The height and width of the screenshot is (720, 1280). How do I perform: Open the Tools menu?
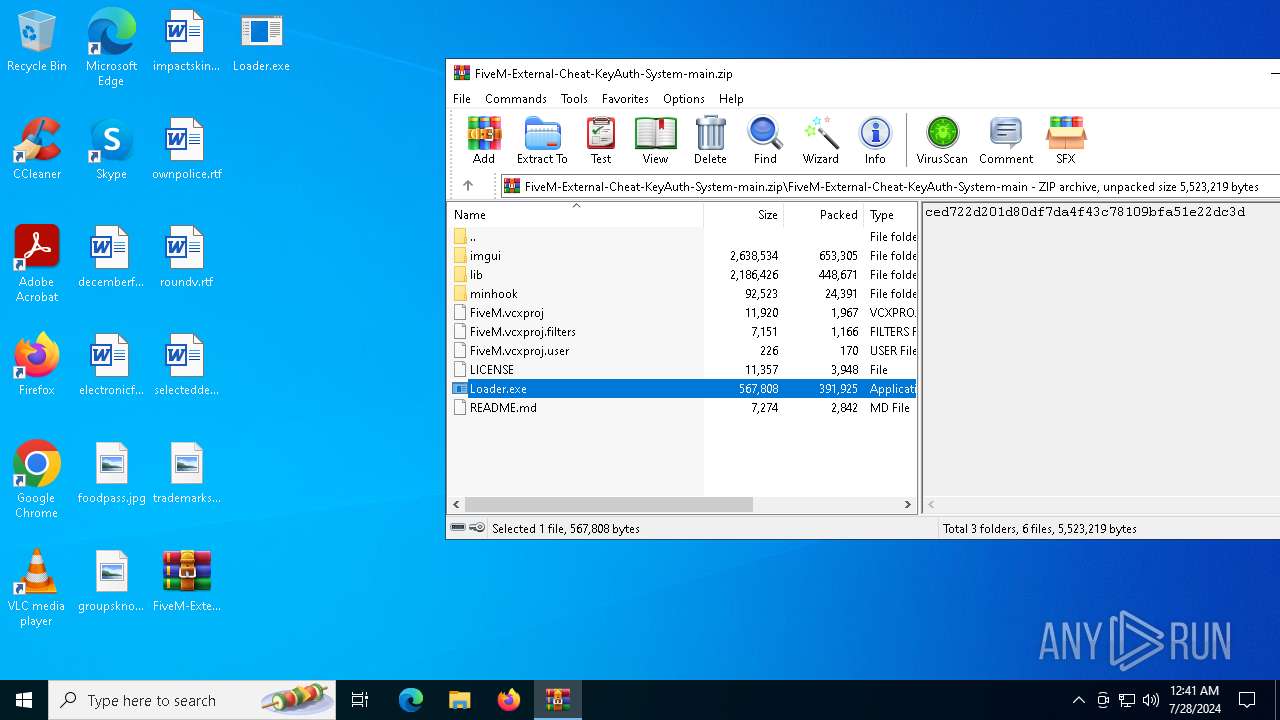click(x=574, y=99)
